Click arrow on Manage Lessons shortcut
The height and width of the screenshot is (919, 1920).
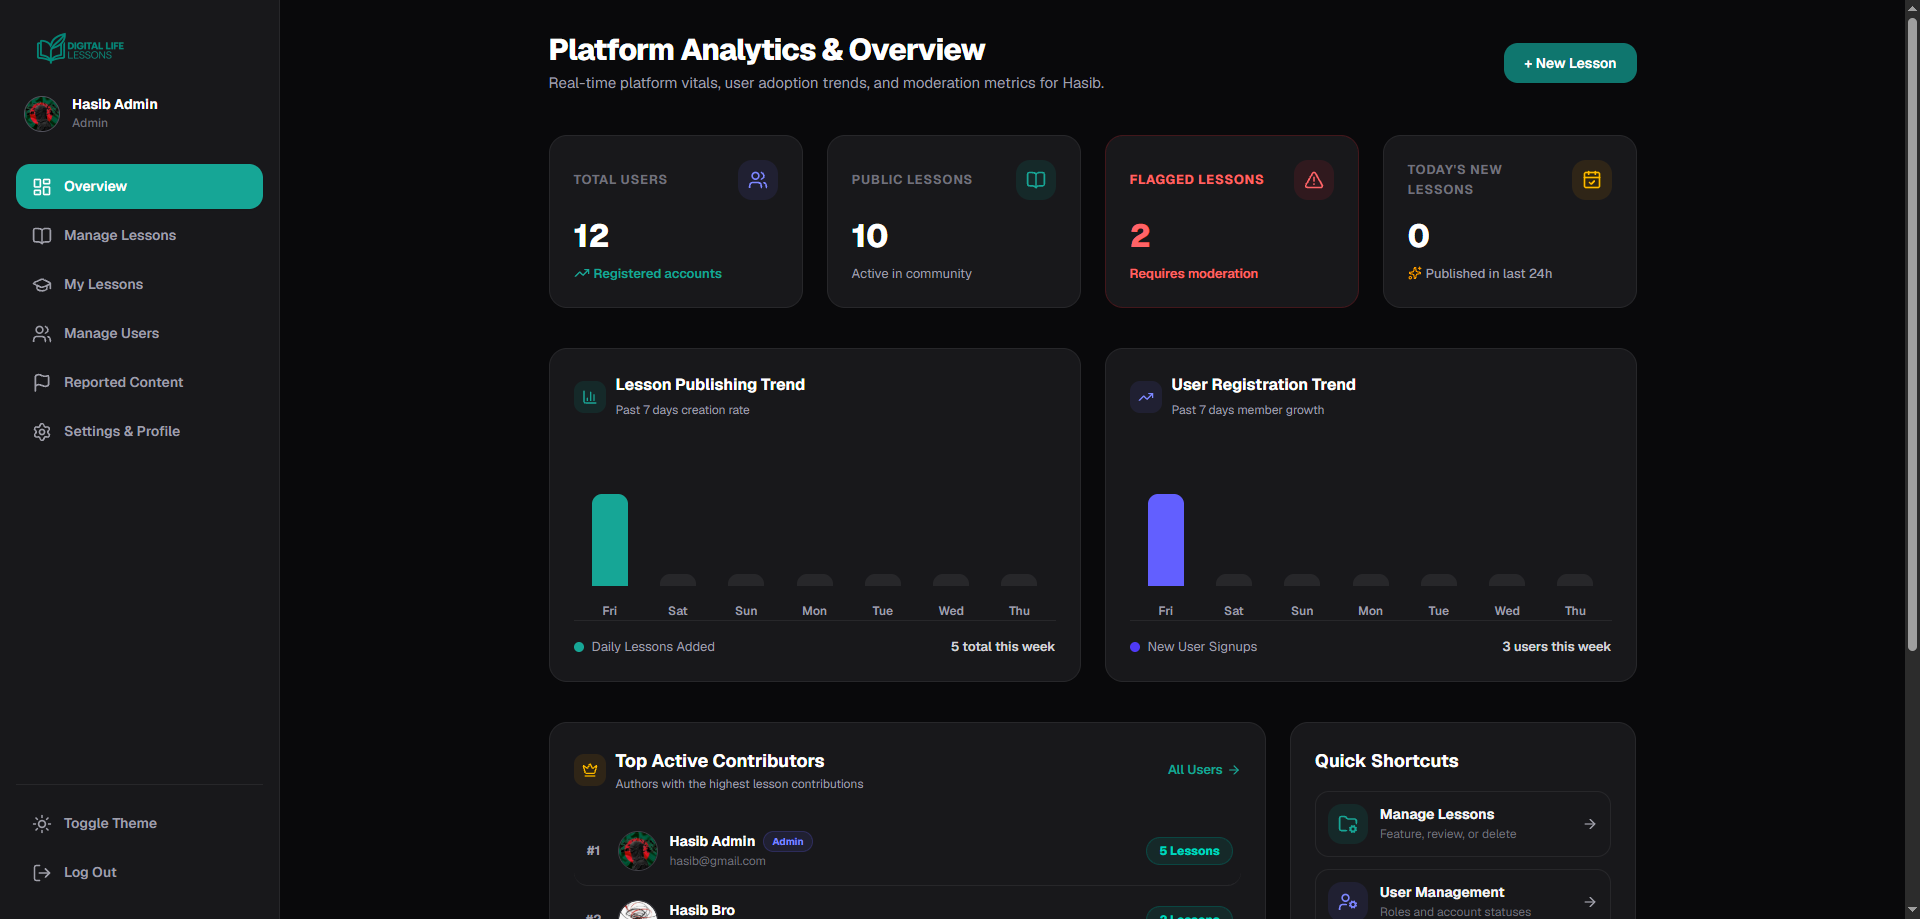click(1590, 824)
